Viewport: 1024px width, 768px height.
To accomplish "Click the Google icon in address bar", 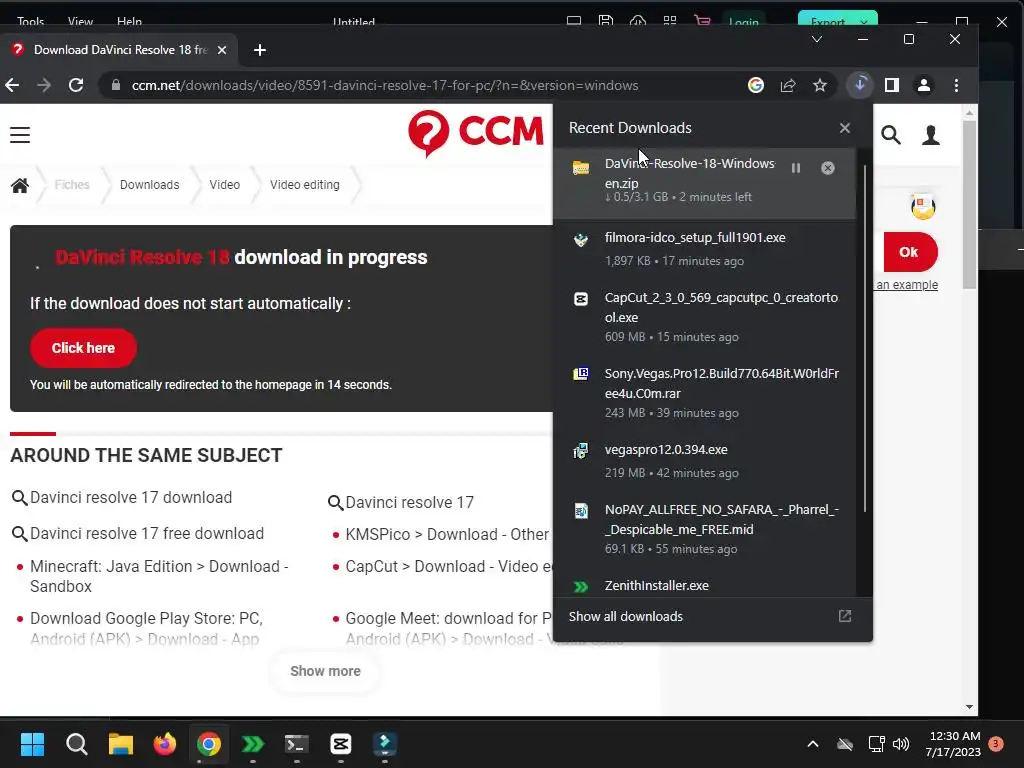I will click(x=756, y=85).
